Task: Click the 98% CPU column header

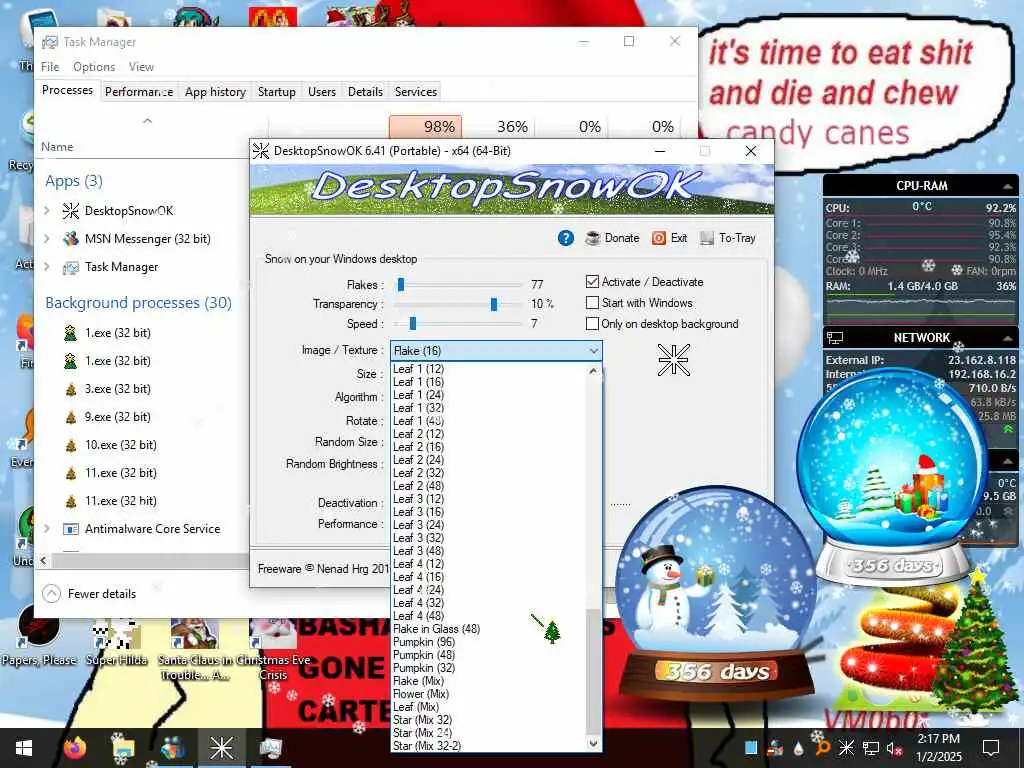Action: [x=426, y=127]
